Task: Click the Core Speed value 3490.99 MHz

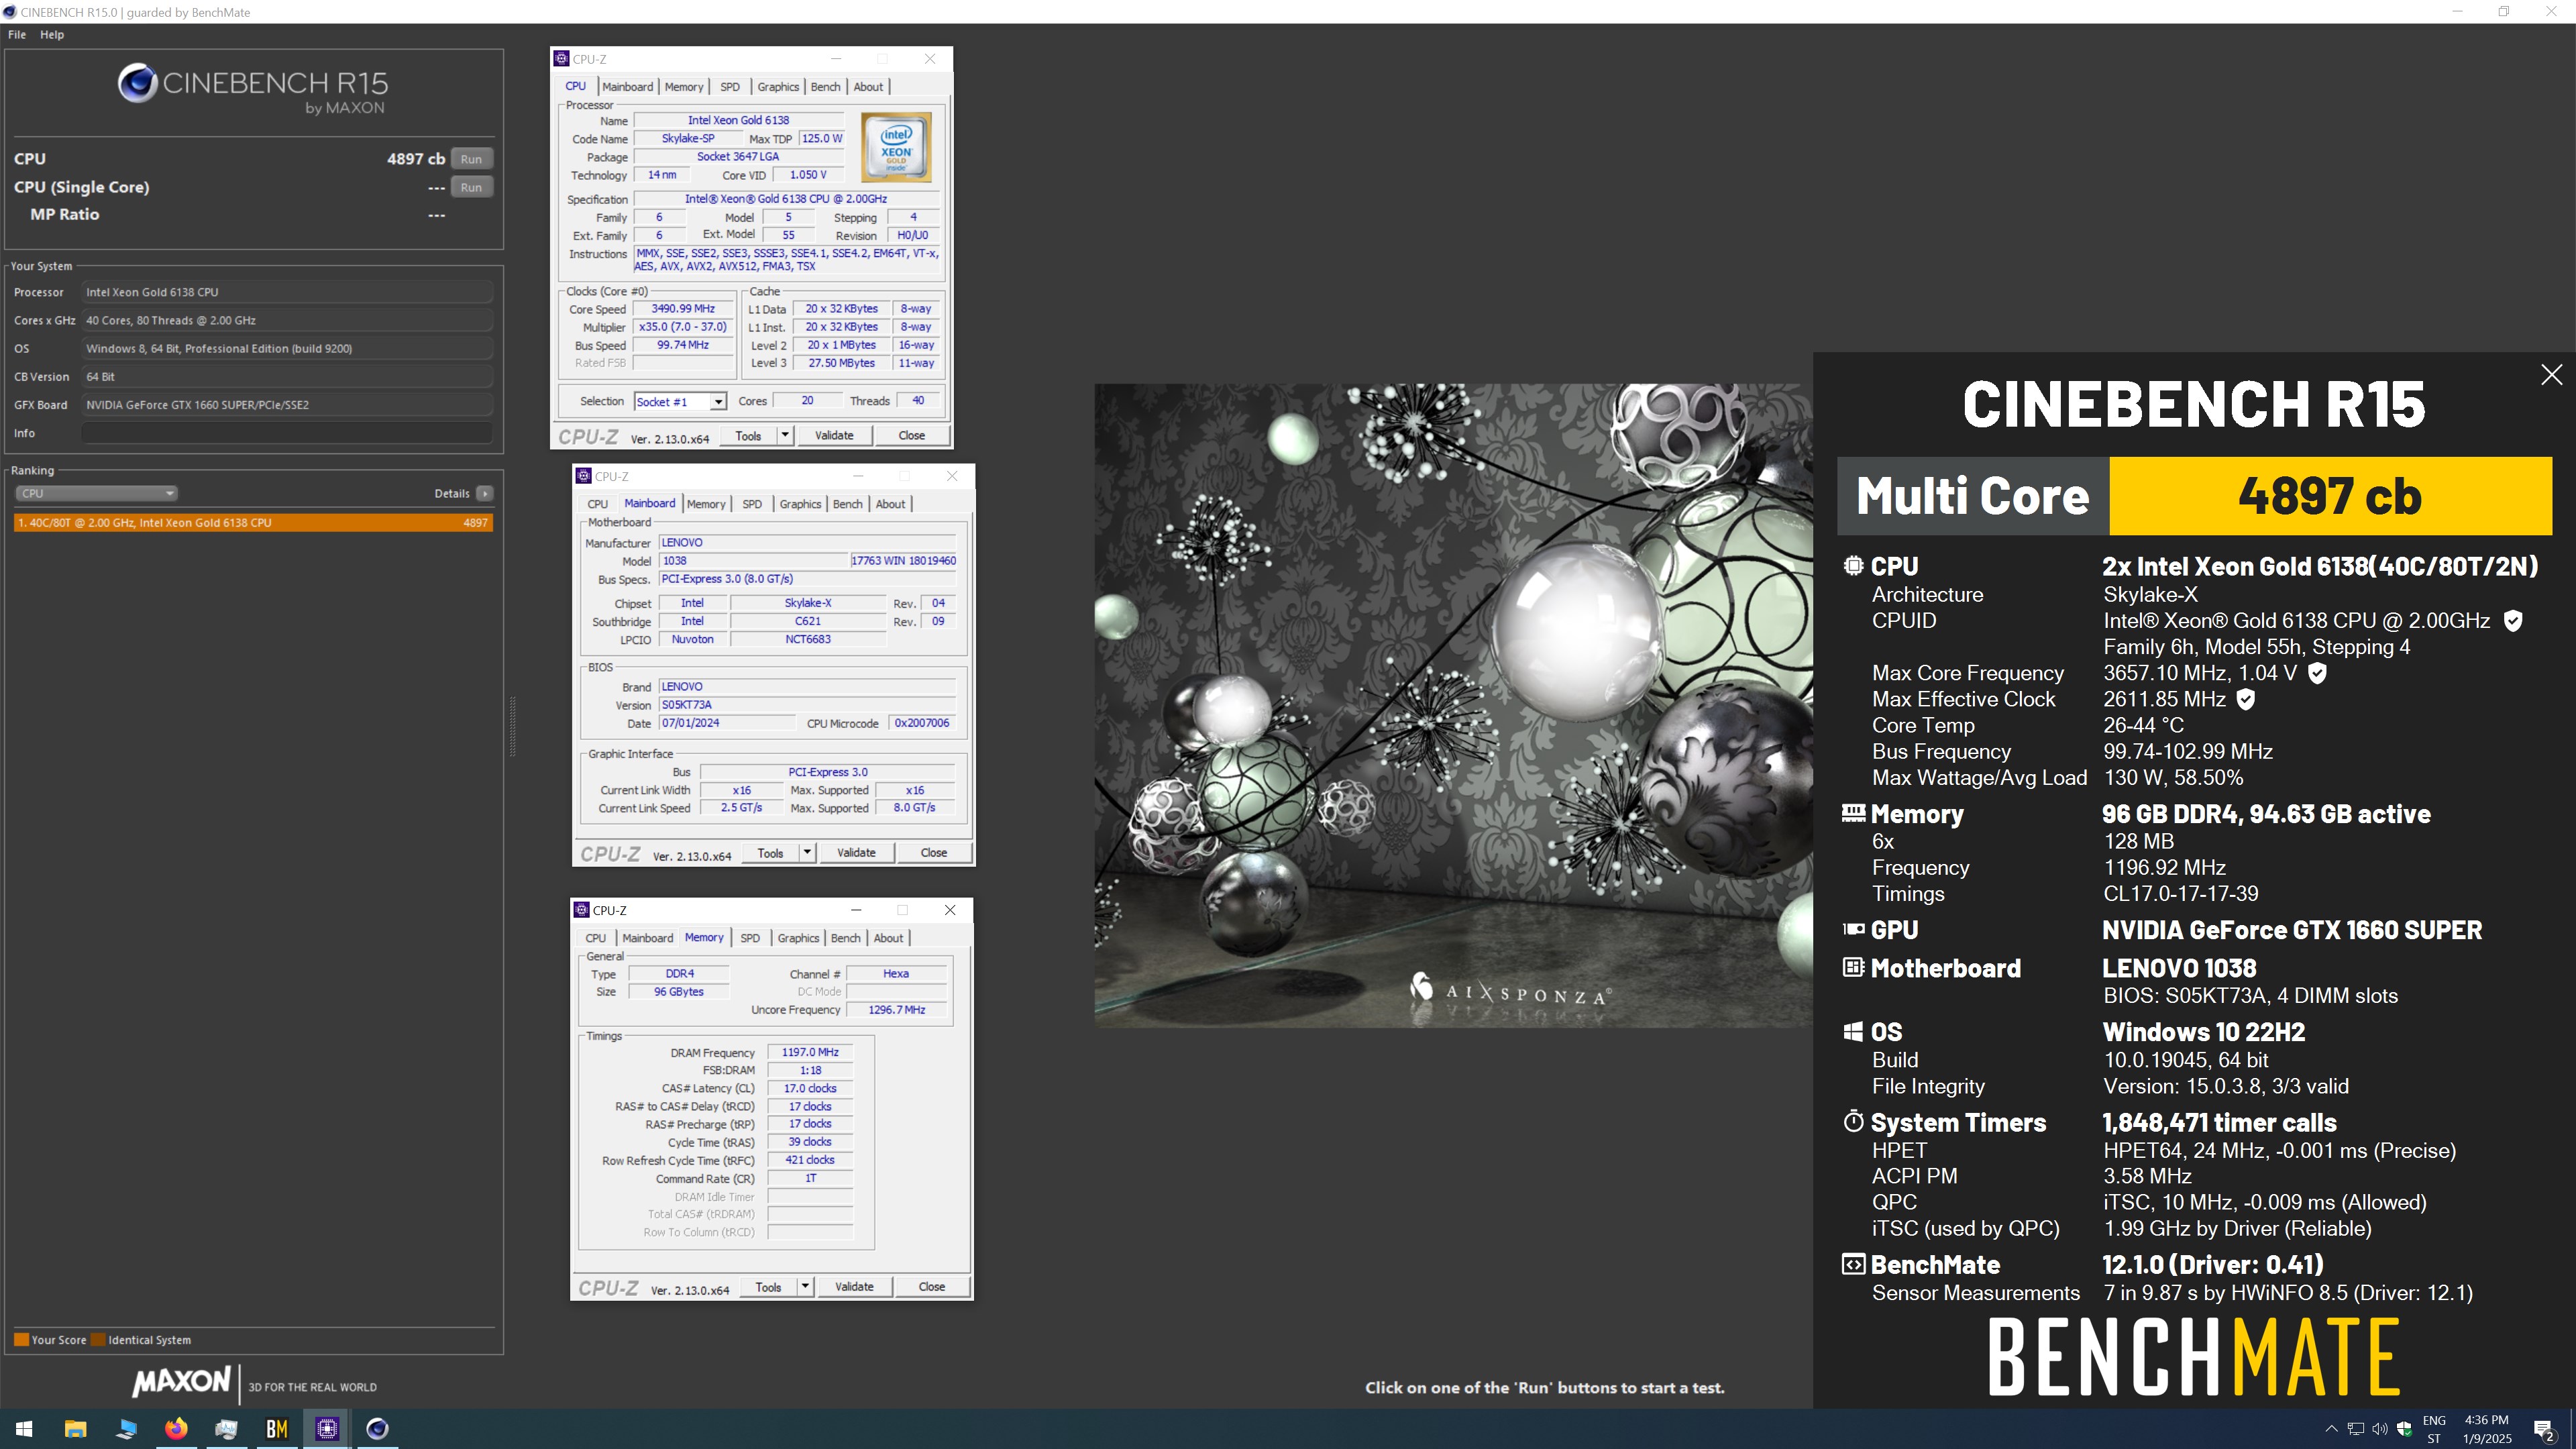Action: tap(683, 309)
